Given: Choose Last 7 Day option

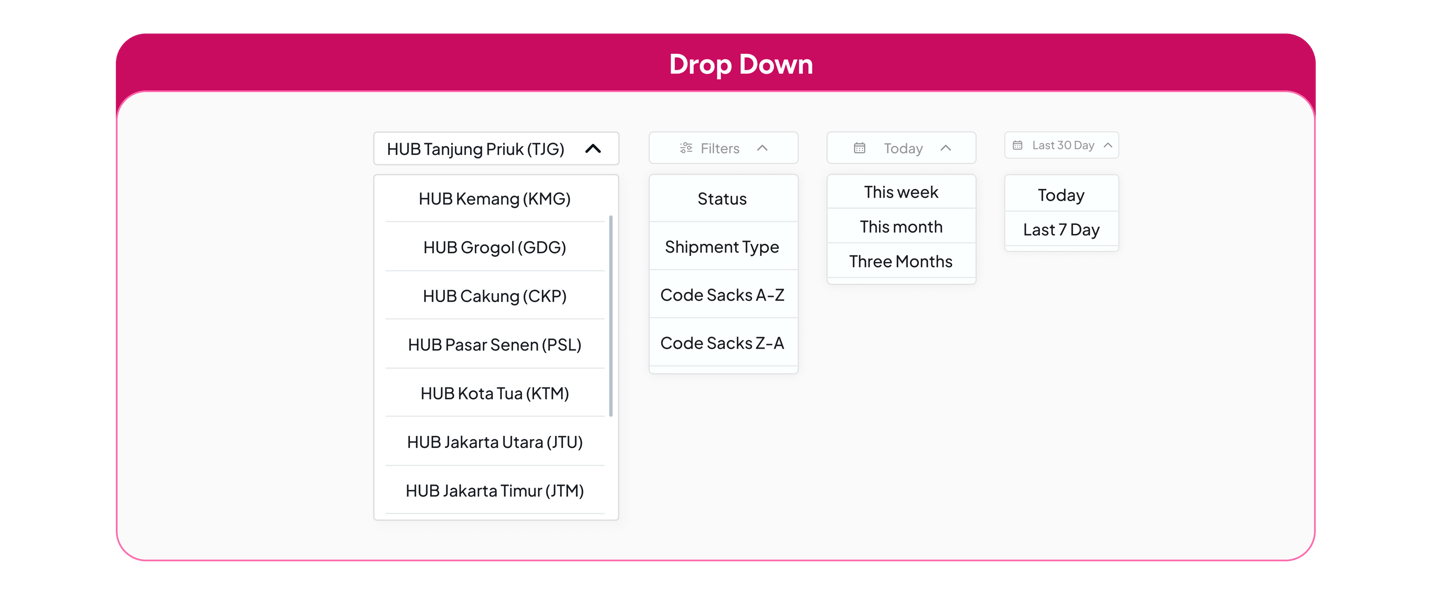Looking at the screenshot, I should [1061, 229].
